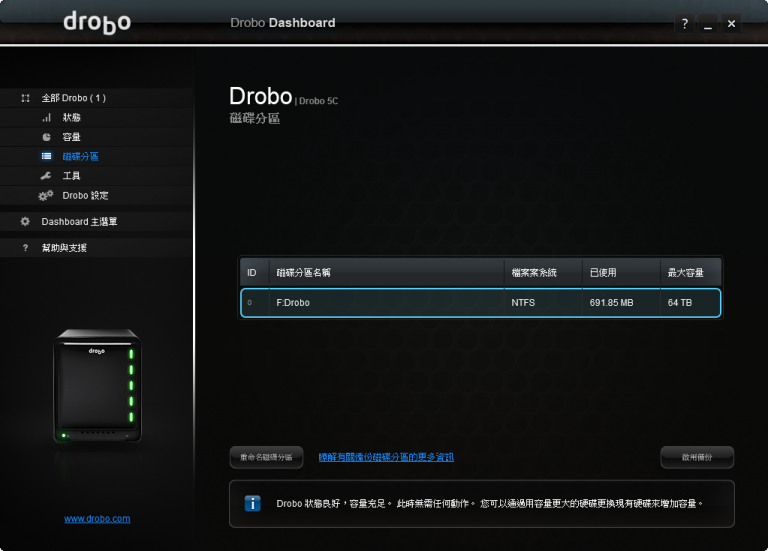The image size is (768, 551).
Task: Open 幫助與支援 help and support
Action: (x=64, y=248)
